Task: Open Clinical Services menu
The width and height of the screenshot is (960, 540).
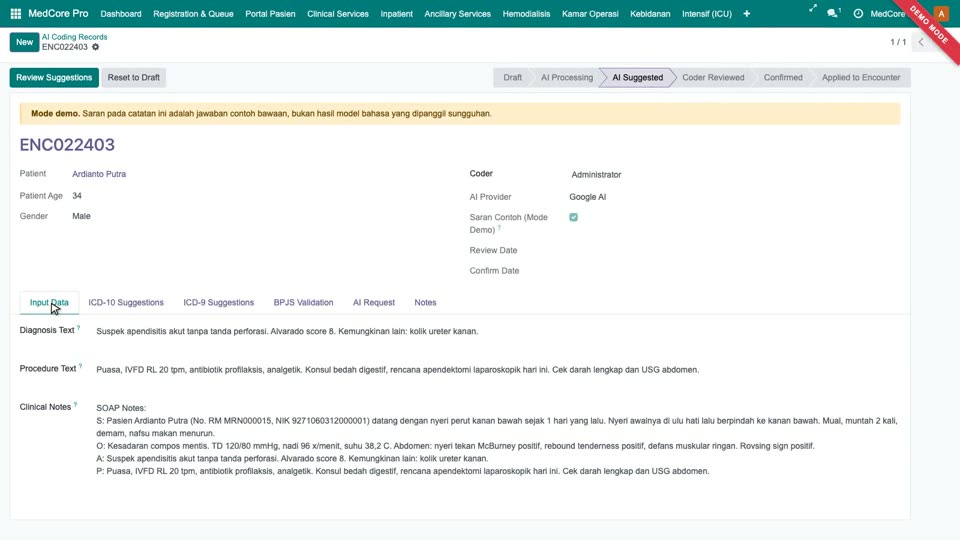Action: tap(338, 13)
